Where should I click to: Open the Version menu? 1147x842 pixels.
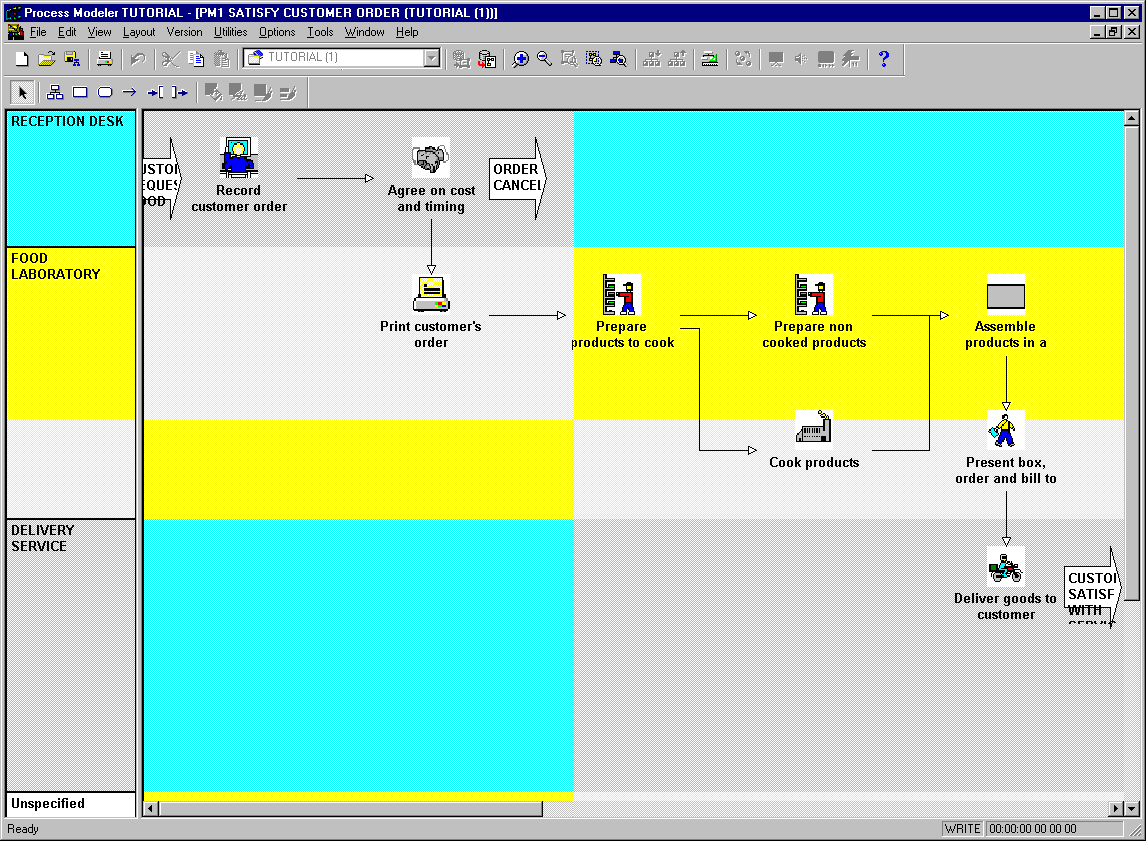pyautogui.click(x=185, y=32)
